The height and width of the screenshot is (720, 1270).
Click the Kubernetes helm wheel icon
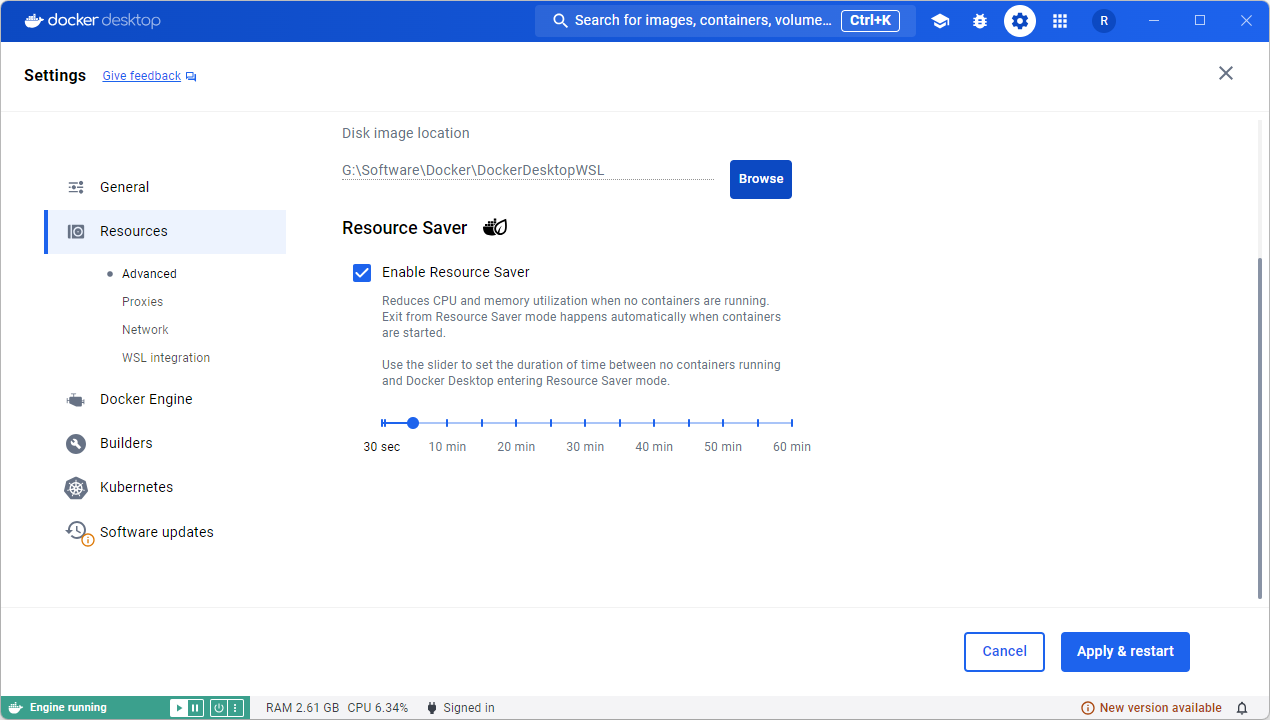click(x=76, y=488)
